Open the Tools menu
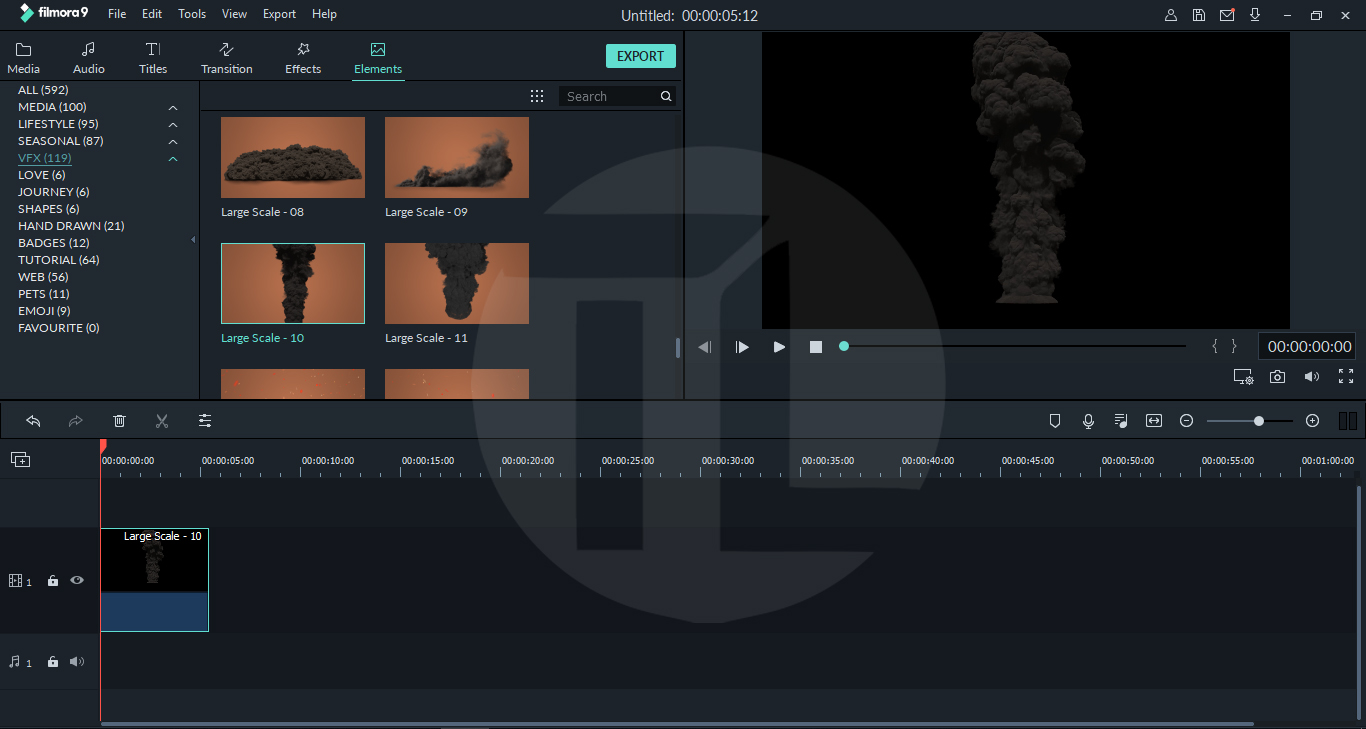The image size is (1366, 729). tap(192, 14)
